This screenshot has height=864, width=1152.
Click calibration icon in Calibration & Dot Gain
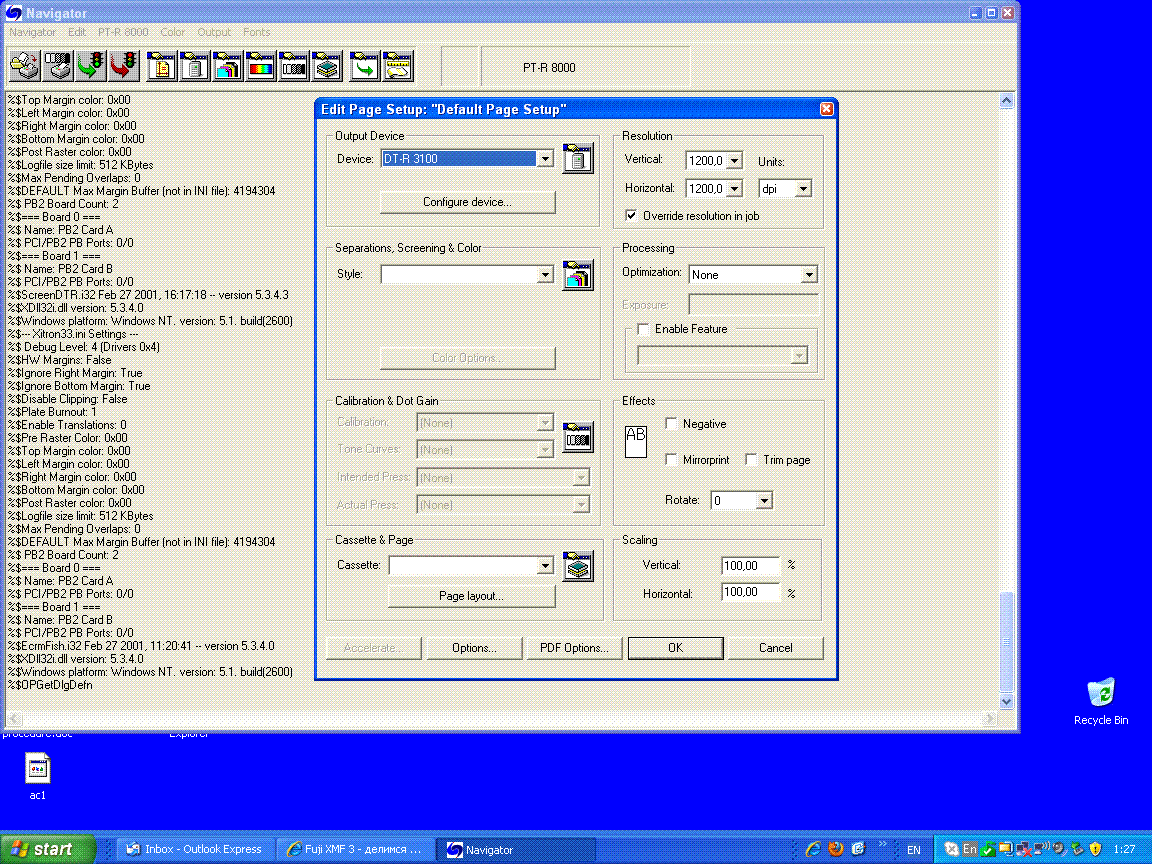[x=577, y=436]
